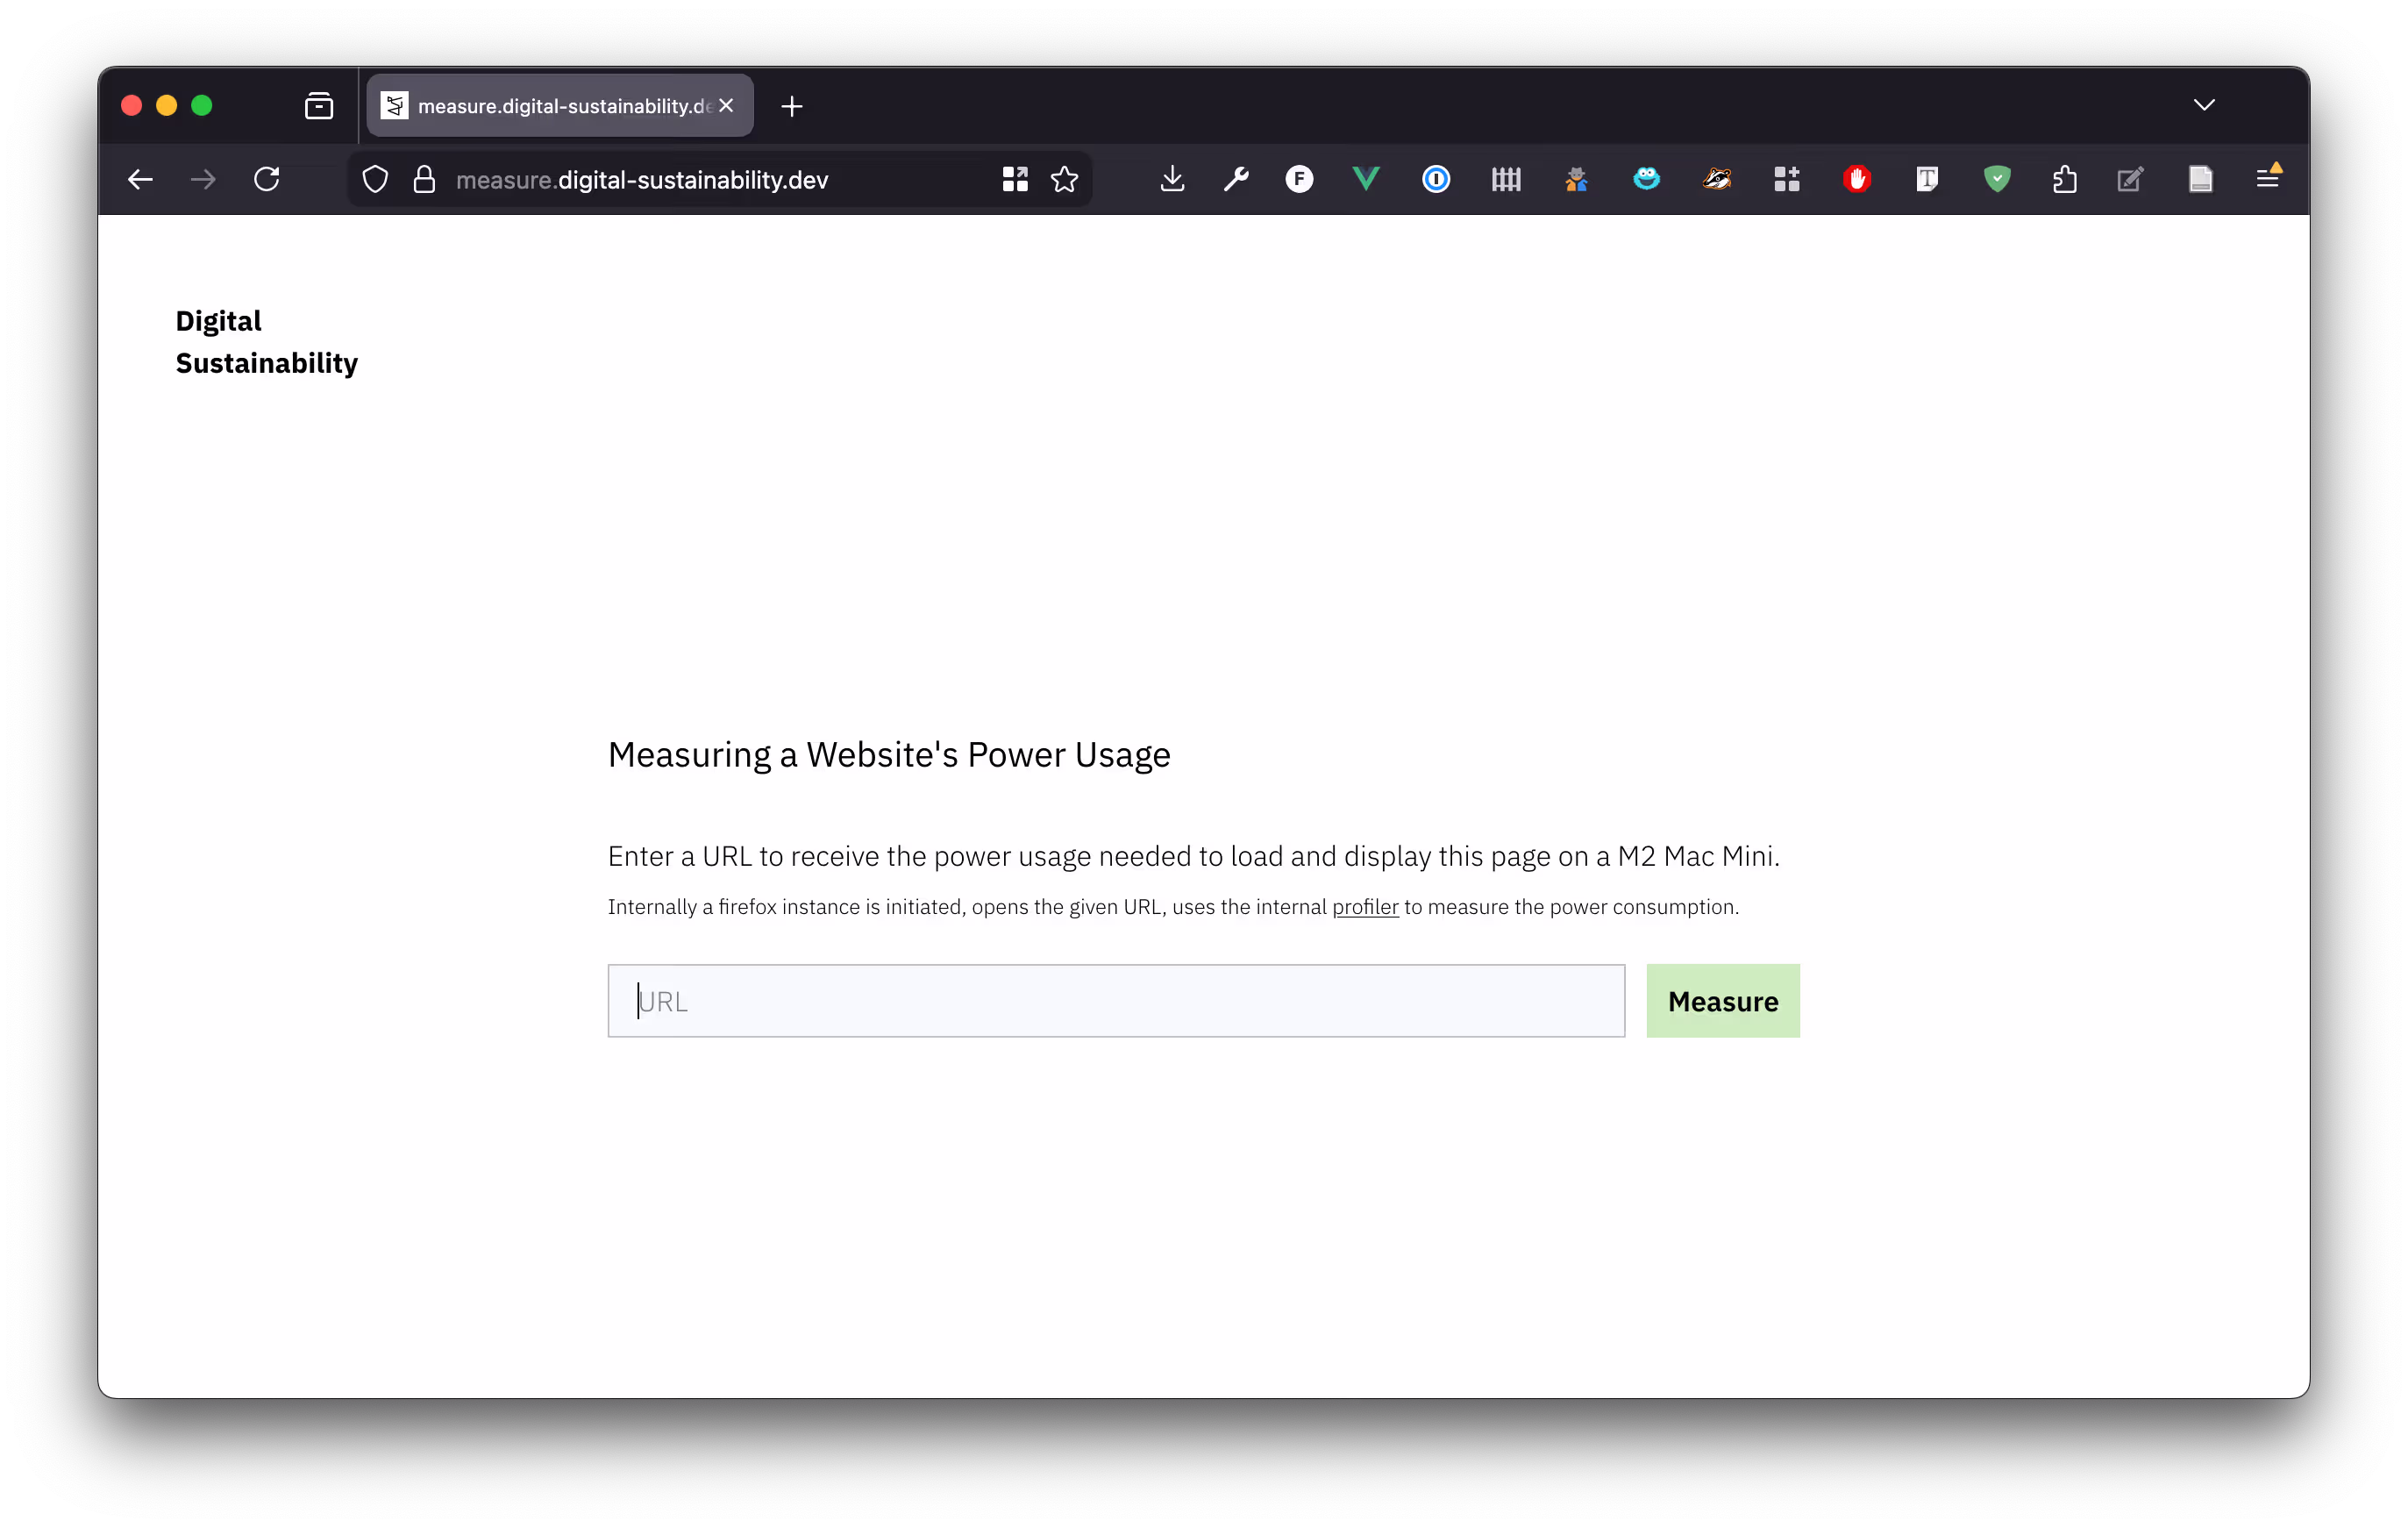
Task: Click the Cookie Monster extension icon
Action: click(x=1646, y=179)
